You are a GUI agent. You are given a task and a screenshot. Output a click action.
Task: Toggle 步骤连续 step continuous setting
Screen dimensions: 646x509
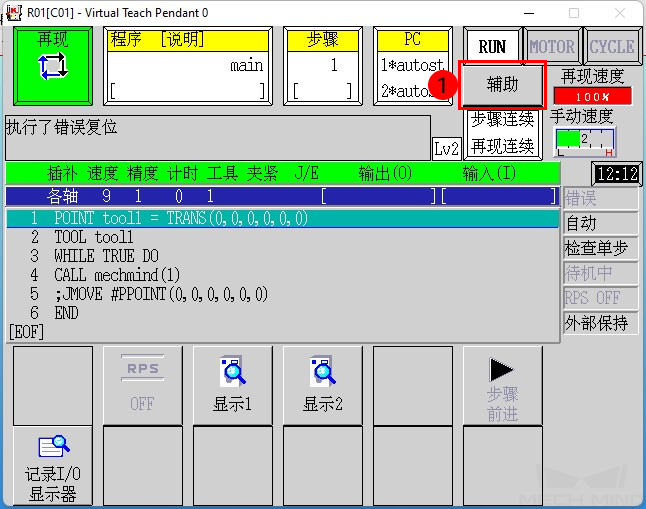click(502, 120)
